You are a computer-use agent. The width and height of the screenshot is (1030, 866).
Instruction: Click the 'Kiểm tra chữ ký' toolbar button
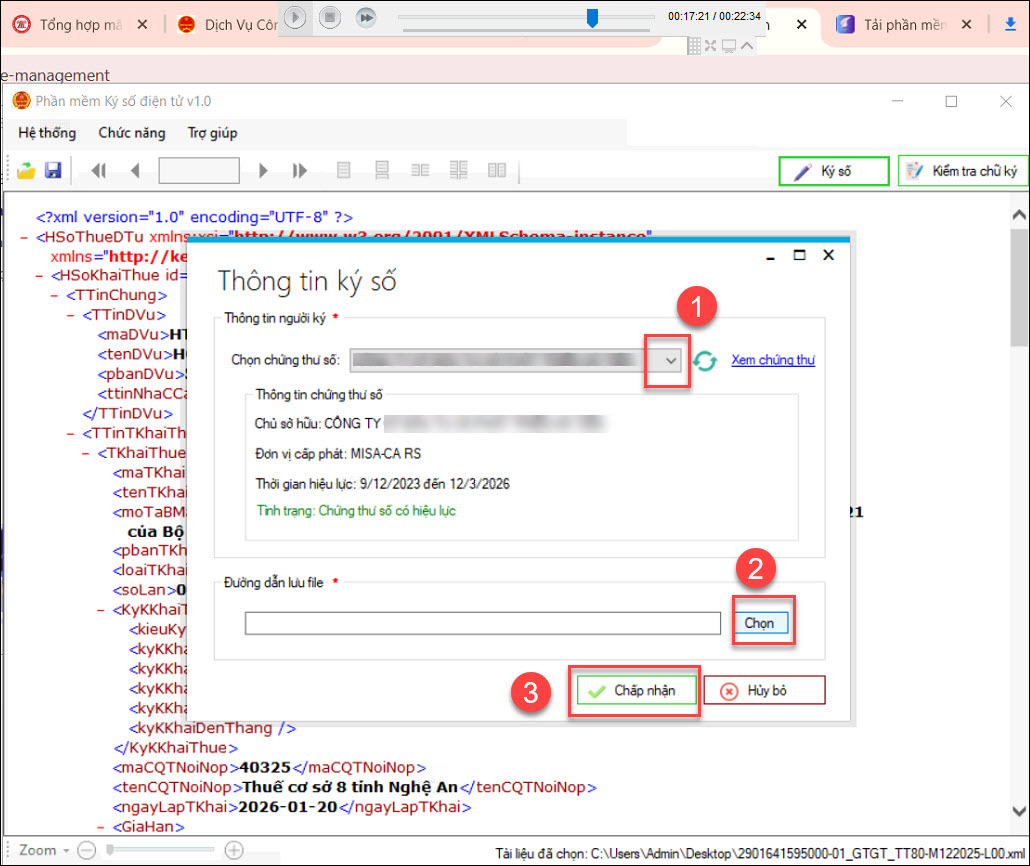pos(963,171)
